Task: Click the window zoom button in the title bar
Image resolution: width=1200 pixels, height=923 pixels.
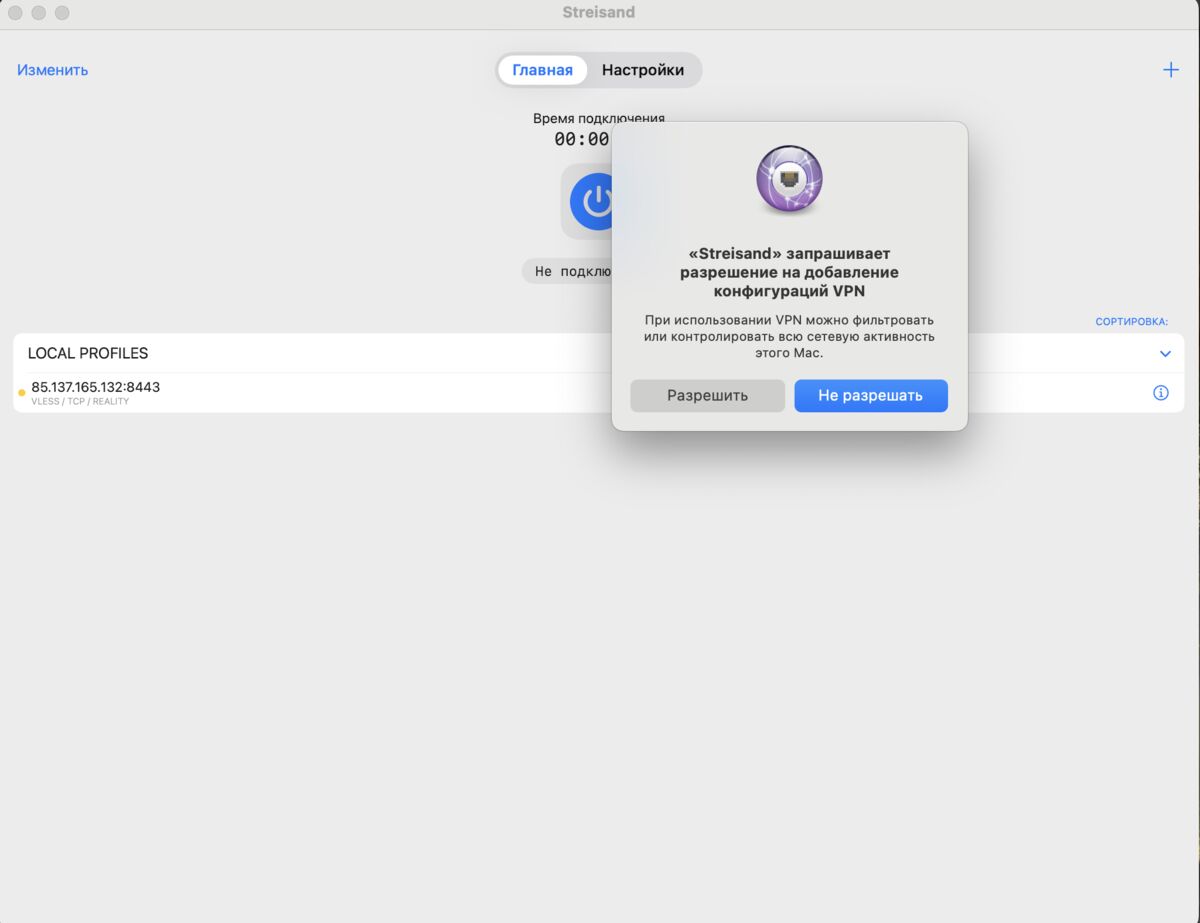Action: click(x=62, y=13)
